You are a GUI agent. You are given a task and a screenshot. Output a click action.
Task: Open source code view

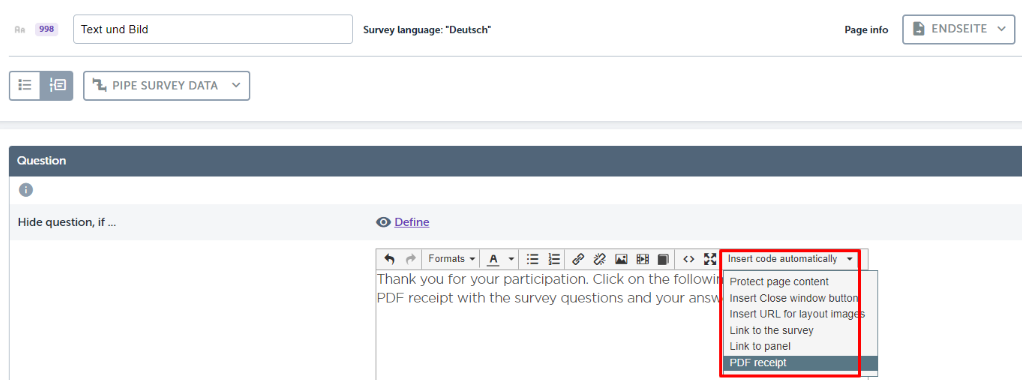click(688, 259)
